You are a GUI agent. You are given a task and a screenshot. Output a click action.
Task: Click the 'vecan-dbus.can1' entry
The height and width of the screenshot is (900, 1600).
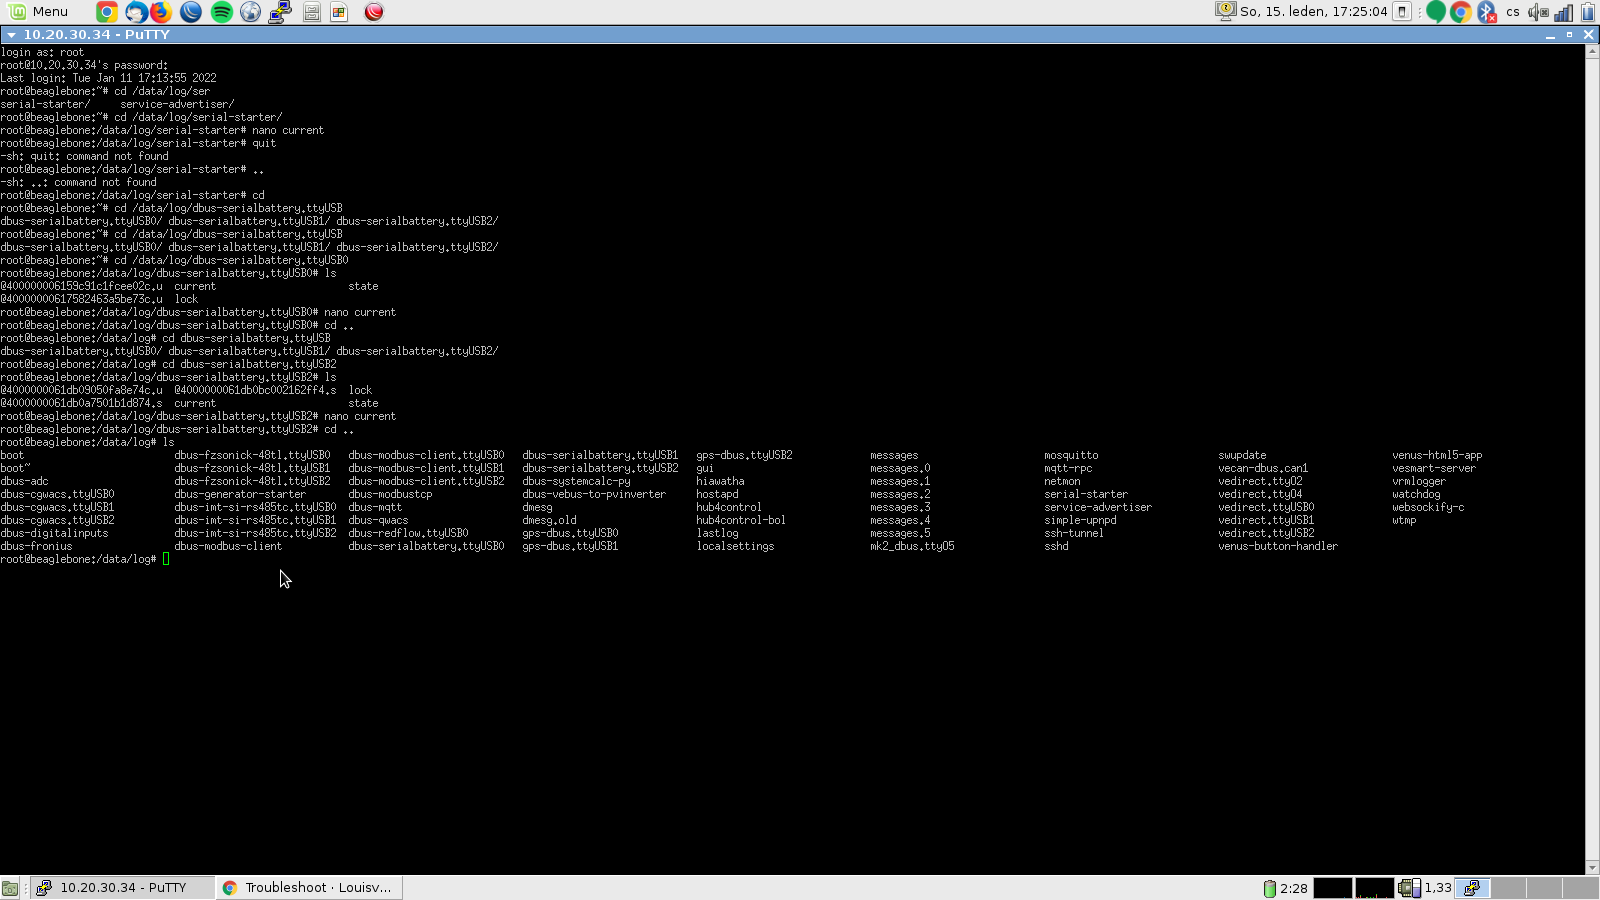click(x=1263, y=468)
